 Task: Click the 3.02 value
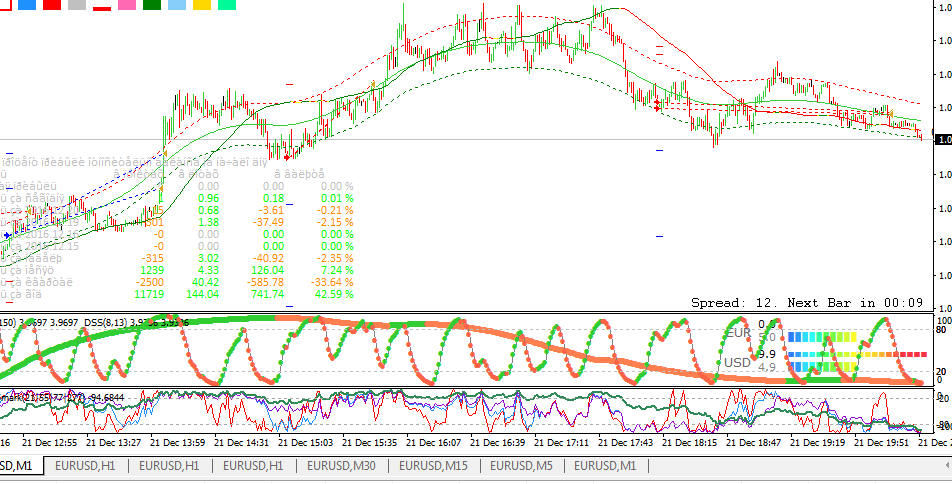(208, 258)
